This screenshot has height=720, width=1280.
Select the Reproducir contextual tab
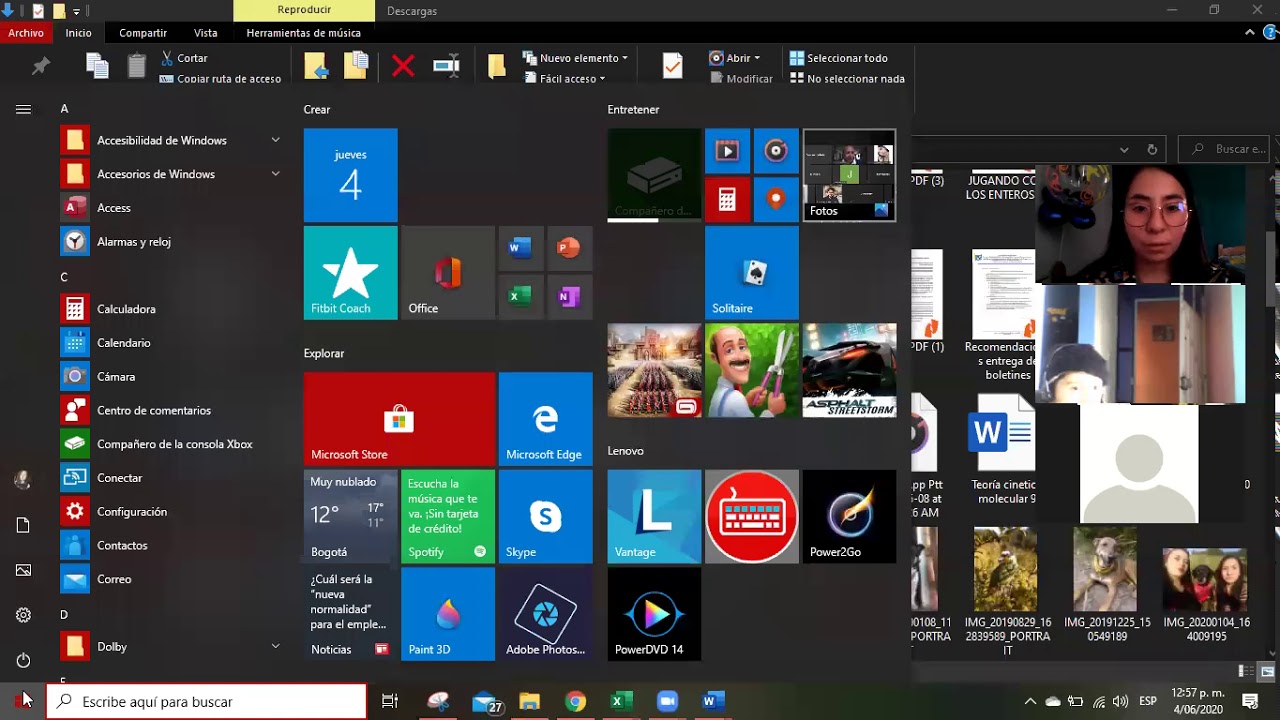(x=304, y=10)
